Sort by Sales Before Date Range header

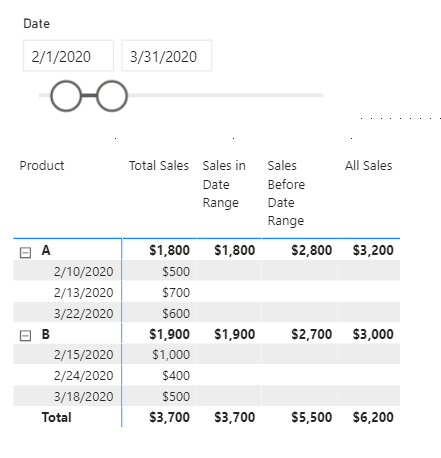point(286,193)
